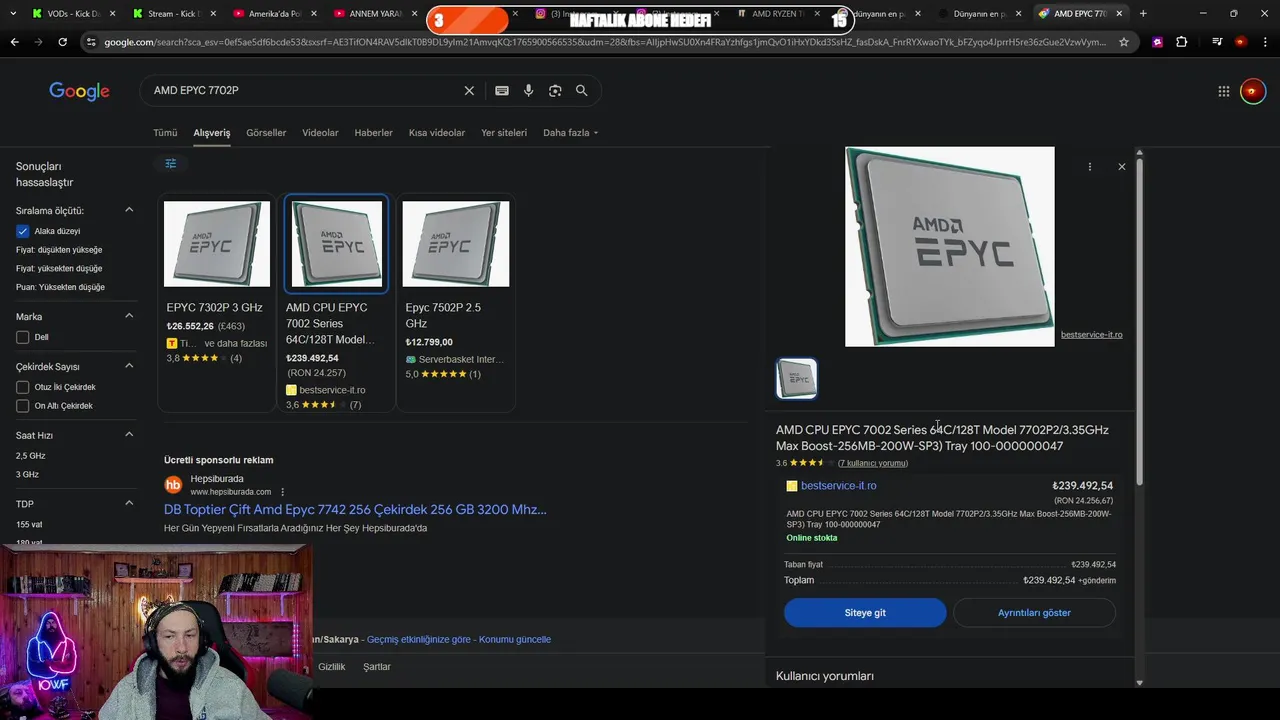Filter by 155 vat TDP
Screen dimensions: 1280x720
click(29, 524)
